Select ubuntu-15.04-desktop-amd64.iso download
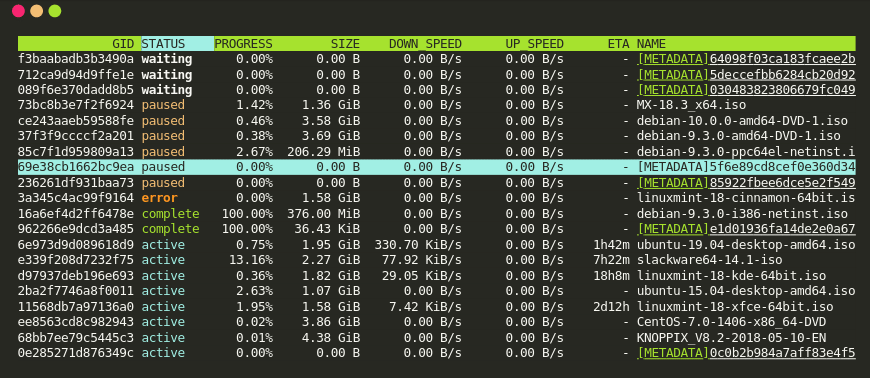870x378 pixels. [x=746, y=291]
